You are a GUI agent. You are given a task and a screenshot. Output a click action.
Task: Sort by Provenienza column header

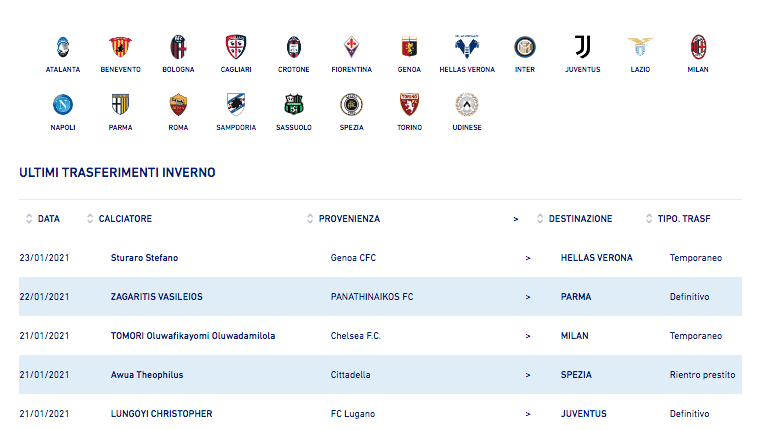click(x=348, y=218)
